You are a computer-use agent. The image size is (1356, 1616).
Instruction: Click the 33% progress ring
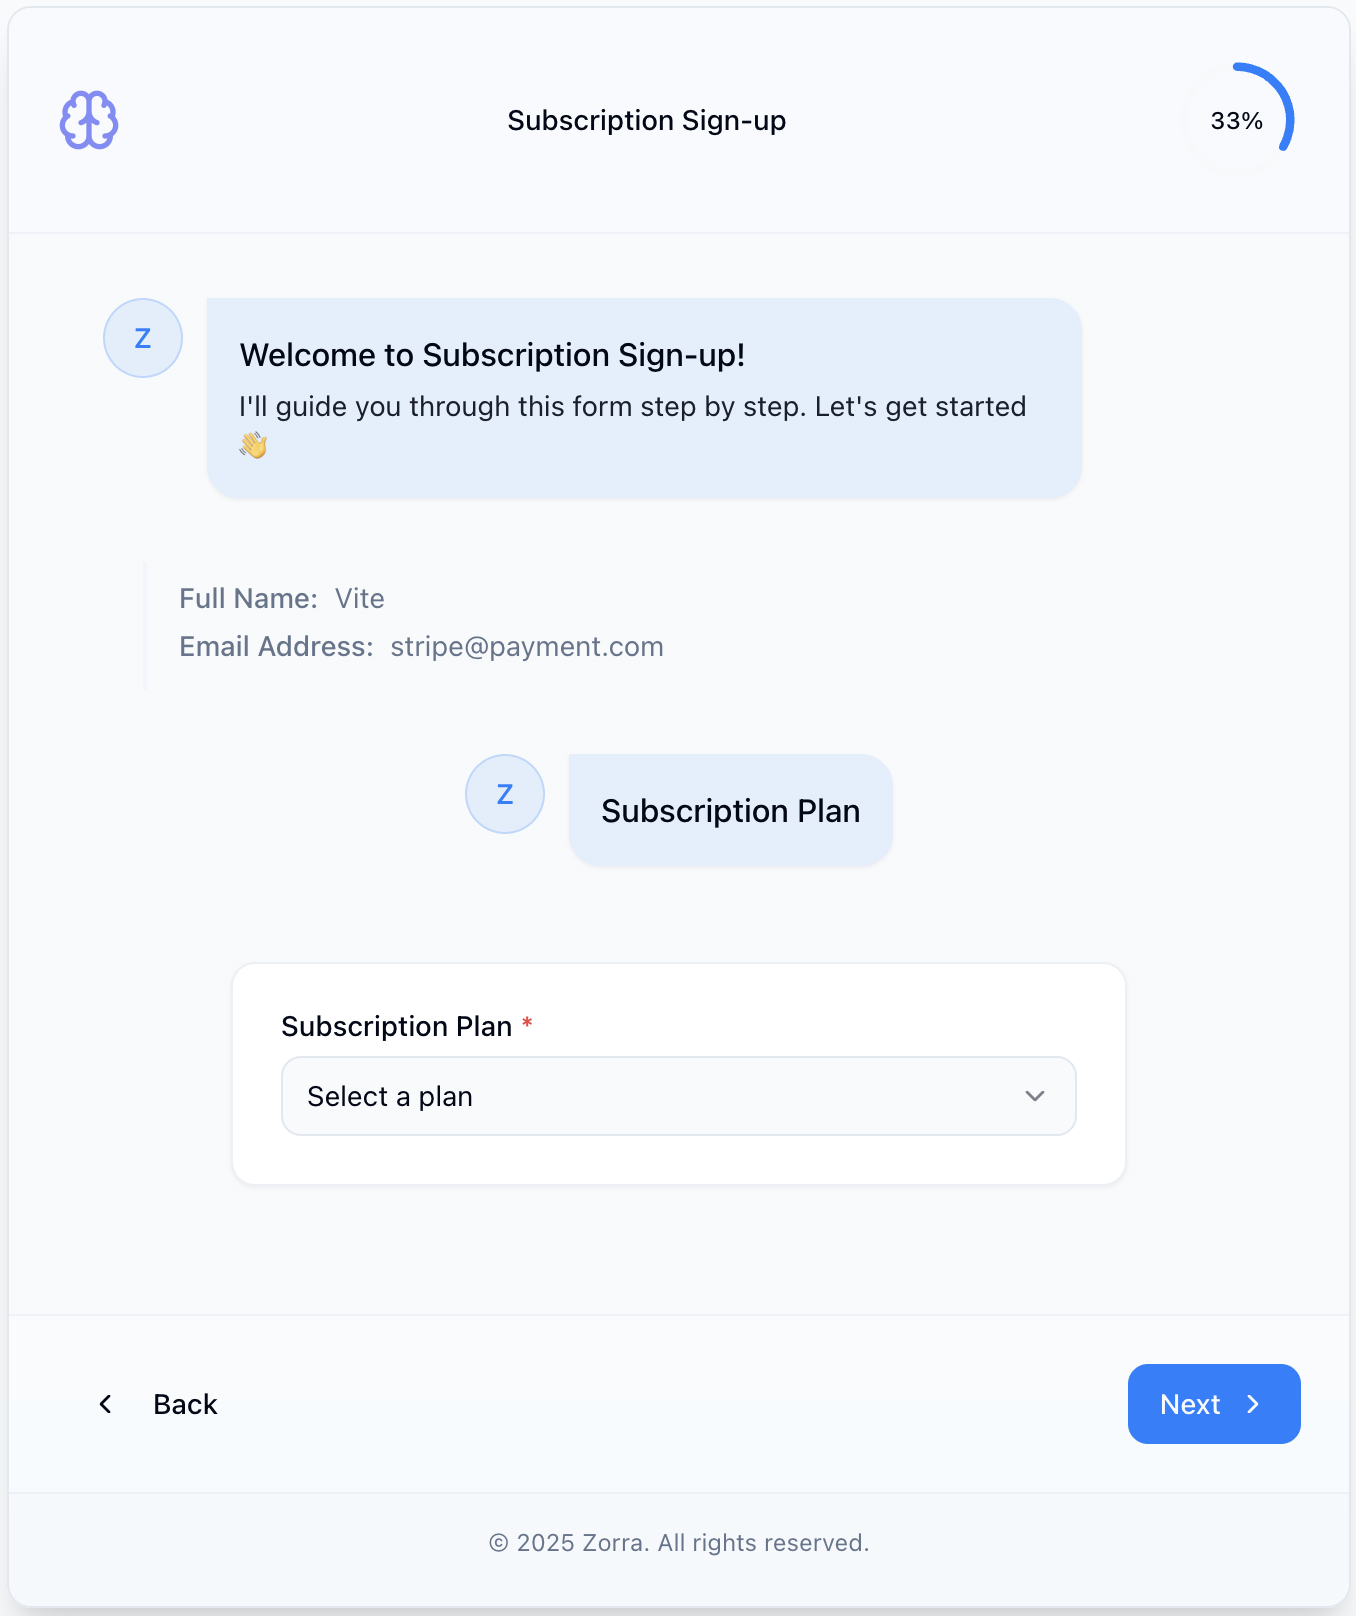coord(1238,120)
